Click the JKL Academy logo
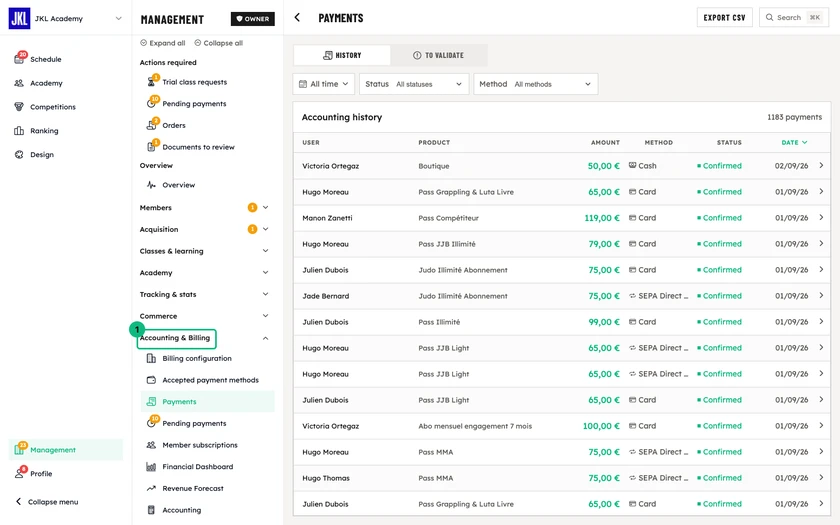Screen dimensions: 840x525 tap(19, 18)
